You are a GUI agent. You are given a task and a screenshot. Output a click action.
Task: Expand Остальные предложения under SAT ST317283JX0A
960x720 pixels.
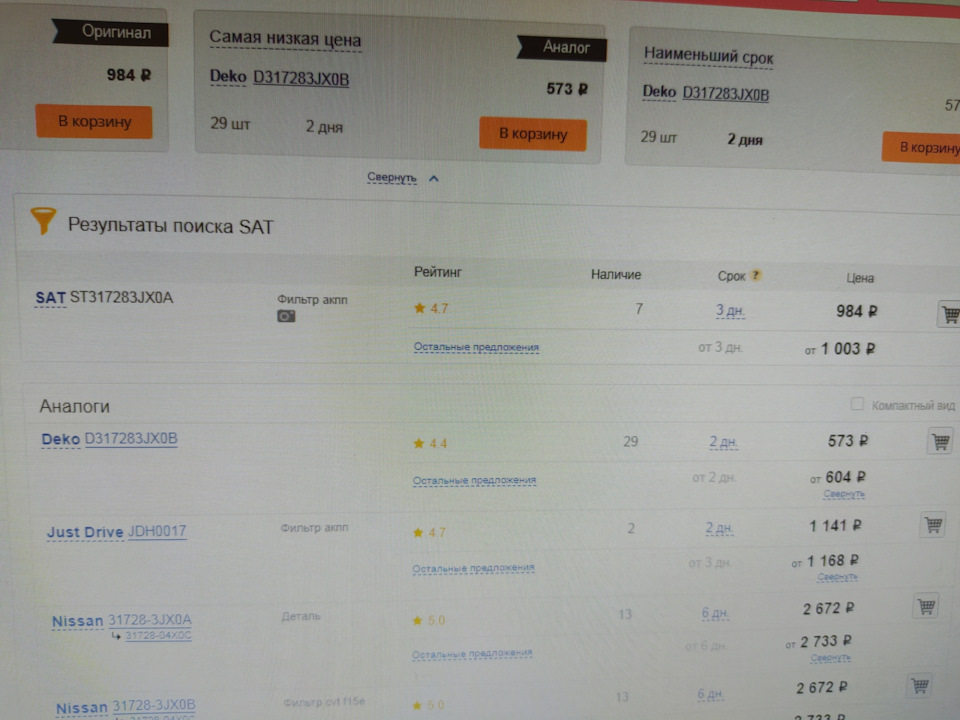pos(476,347)
